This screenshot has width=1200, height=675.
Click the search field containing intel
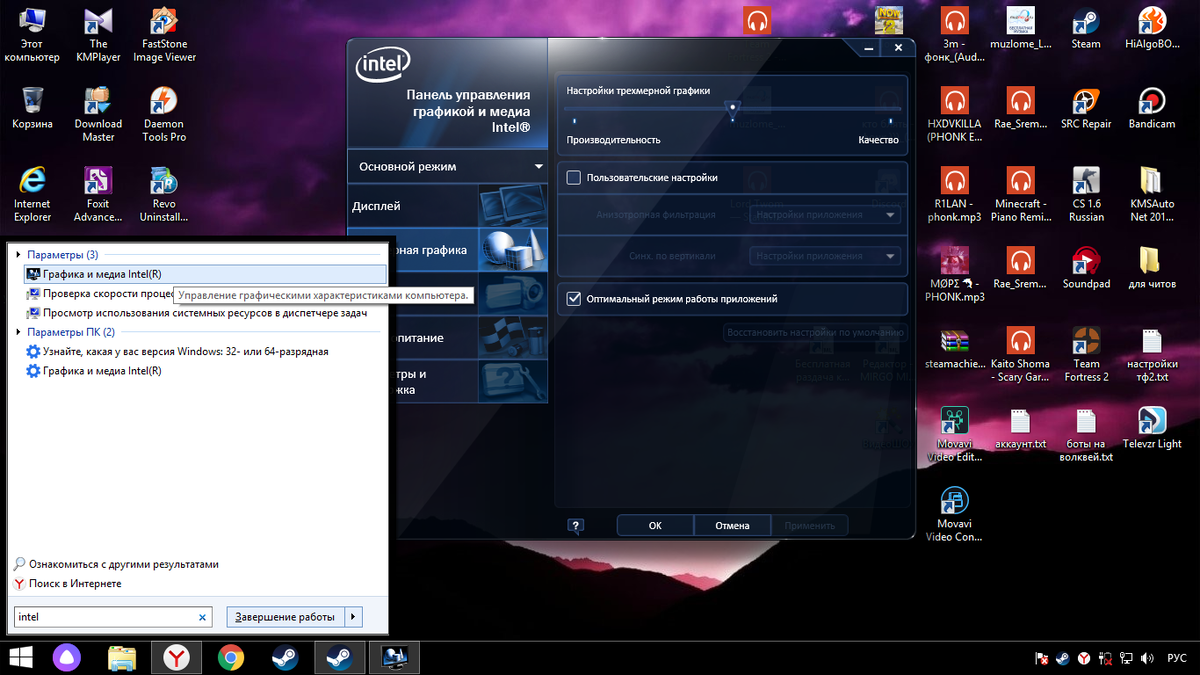[106, 617]
